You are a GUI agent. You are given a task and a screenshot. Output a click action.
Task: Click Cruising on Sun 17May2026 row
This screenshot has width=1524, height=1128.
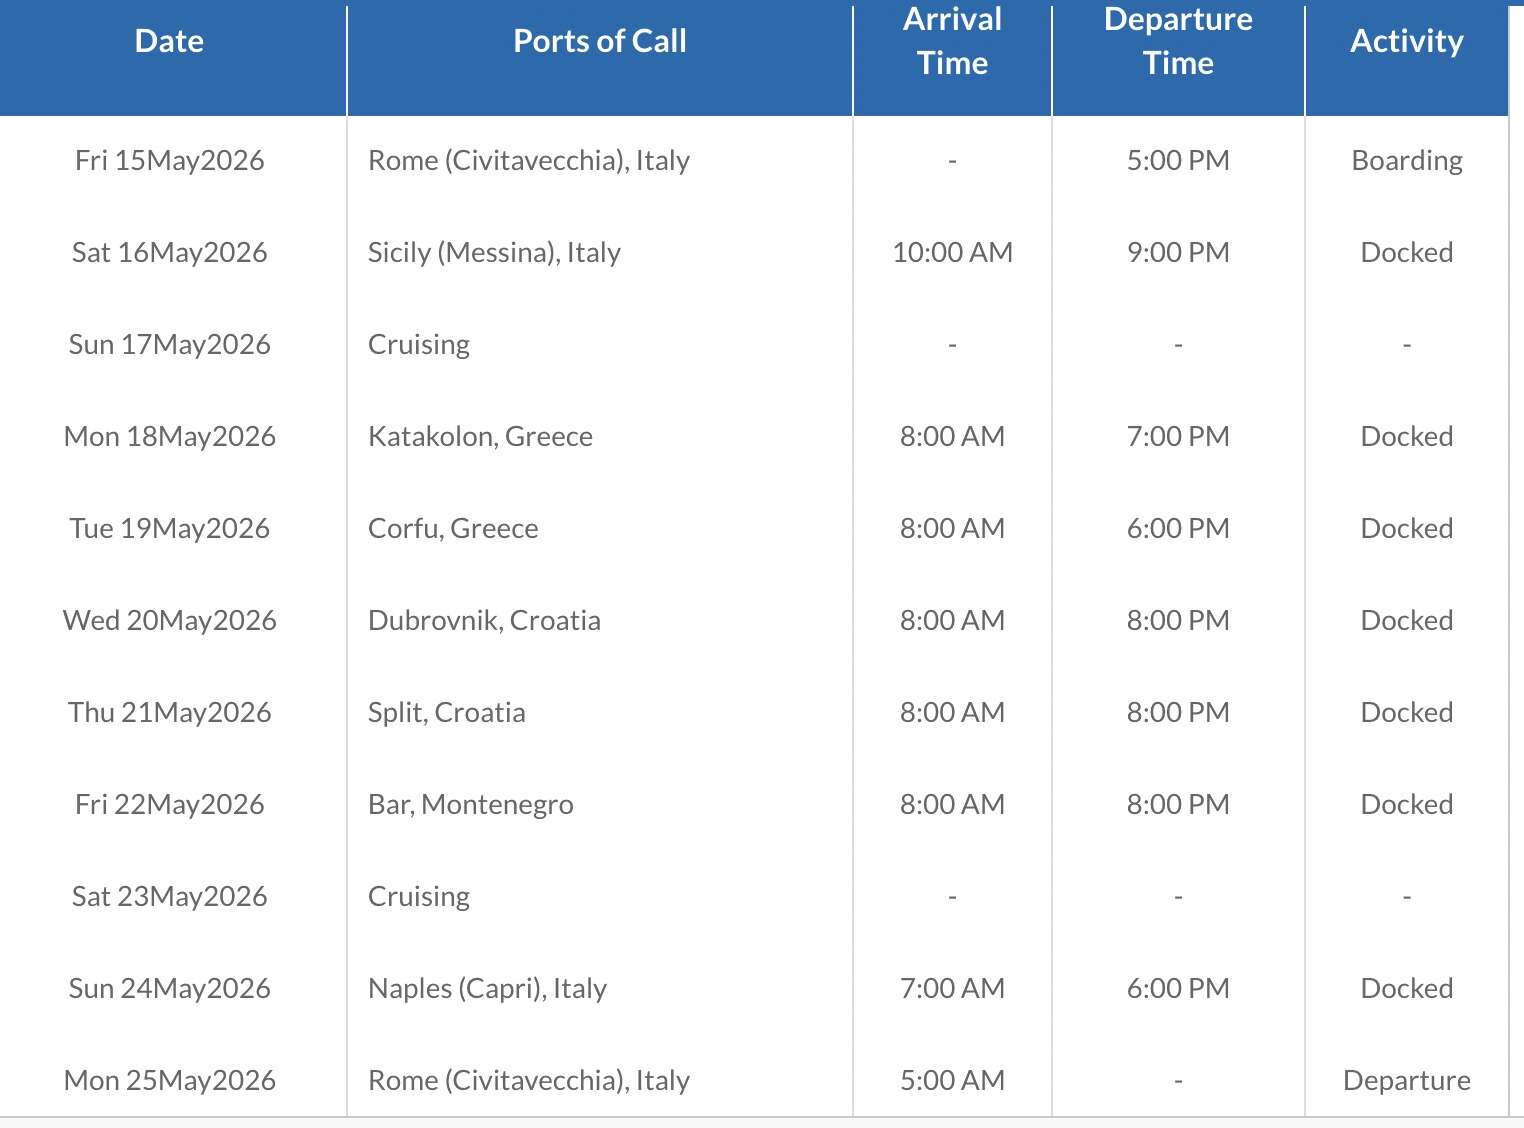coord(419,344)
